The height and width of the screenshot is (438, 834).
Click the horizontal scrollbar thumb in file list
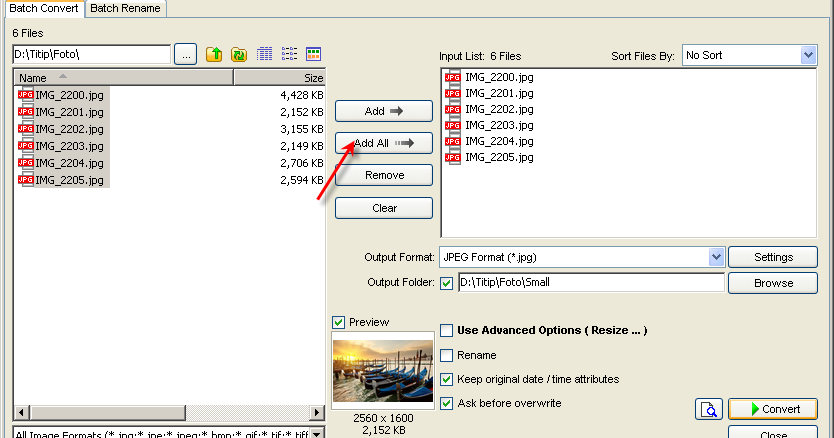point(108,412)
